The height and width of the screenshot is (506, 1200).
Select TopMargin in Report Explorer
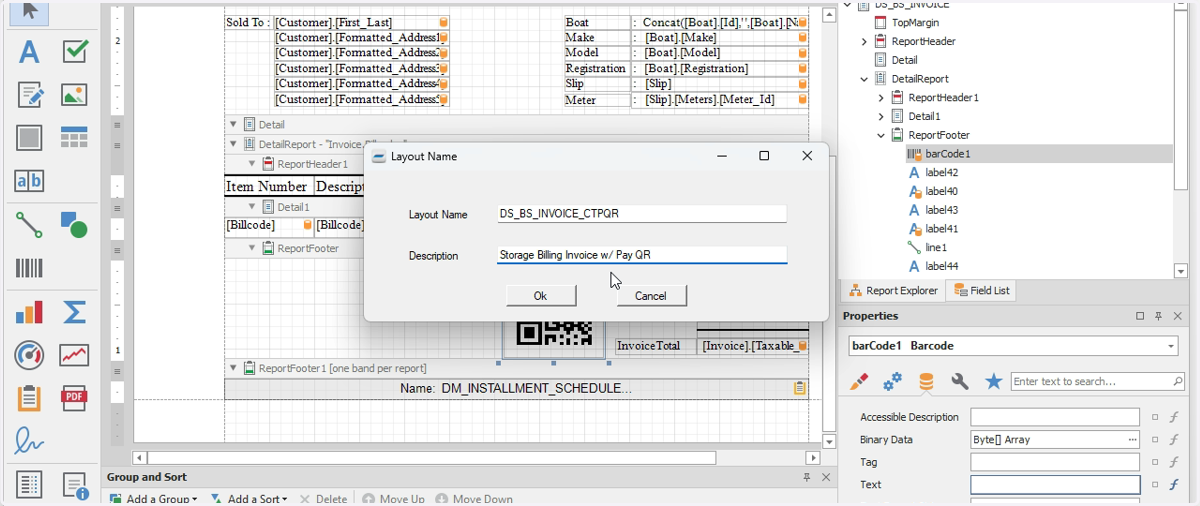[x=914, y=22]
